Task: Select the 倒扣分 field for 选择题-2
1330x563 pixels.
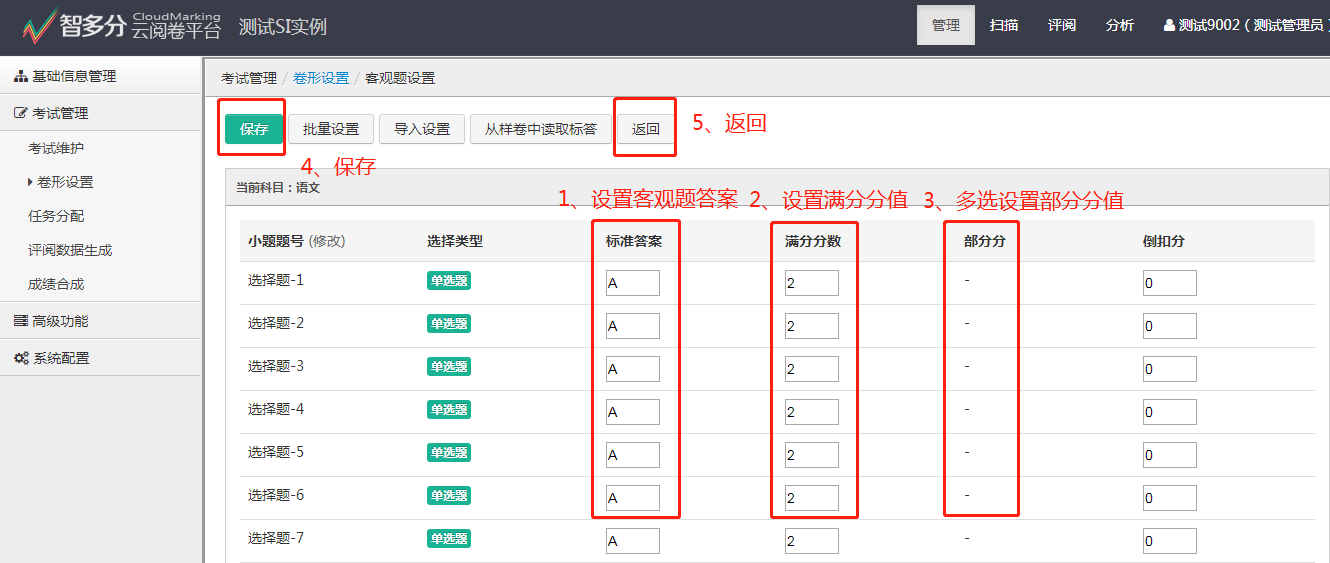Action: 1170,326
